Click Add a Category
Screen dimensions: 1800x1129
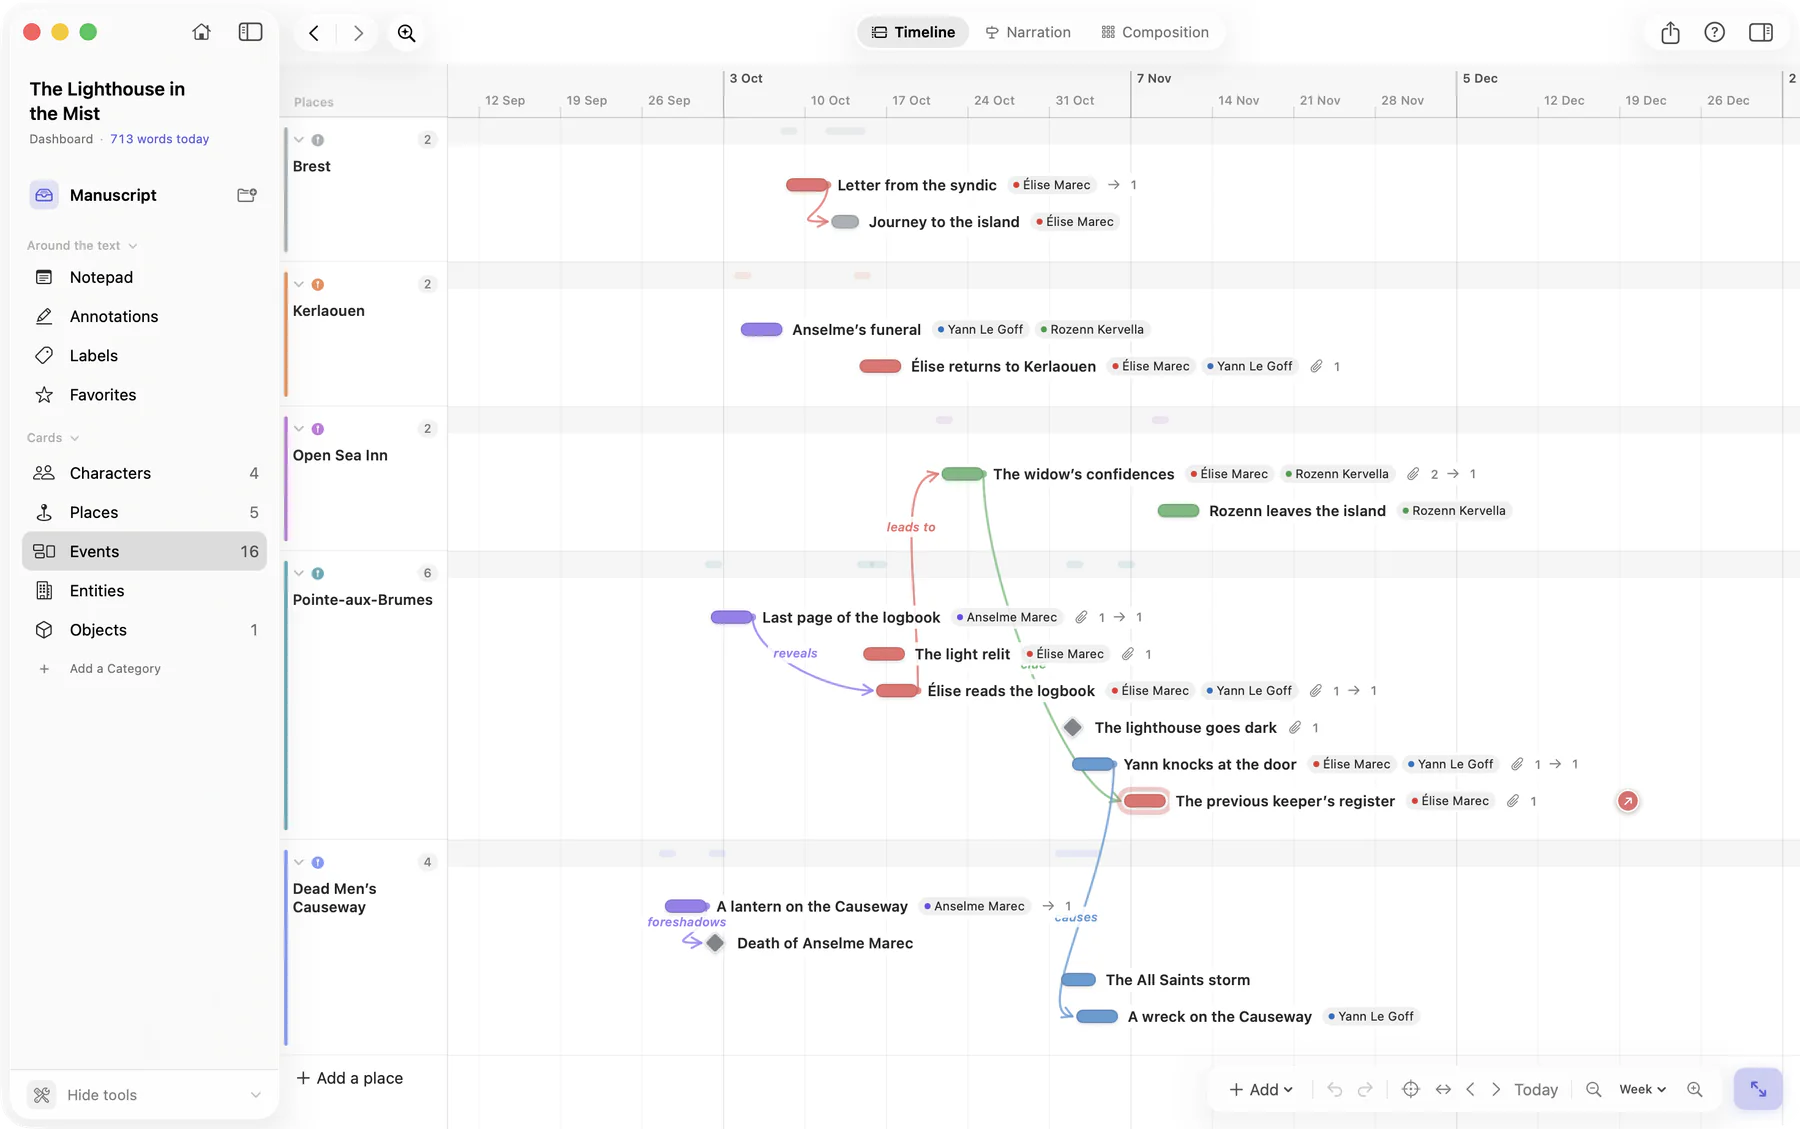pos(100,669)
